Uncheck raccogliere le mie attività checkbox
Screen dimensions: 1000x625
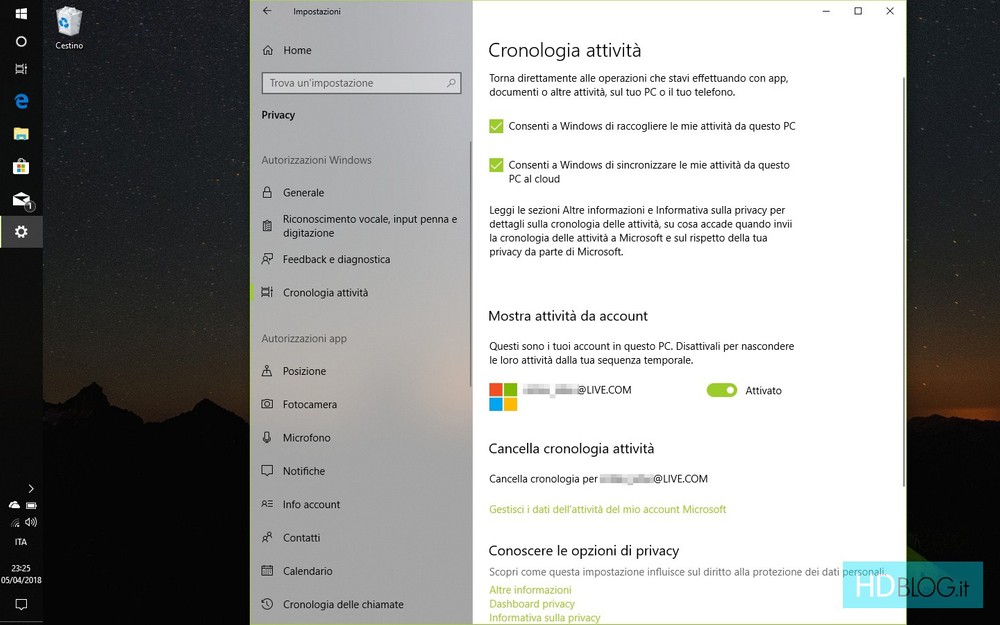[496, 126]
